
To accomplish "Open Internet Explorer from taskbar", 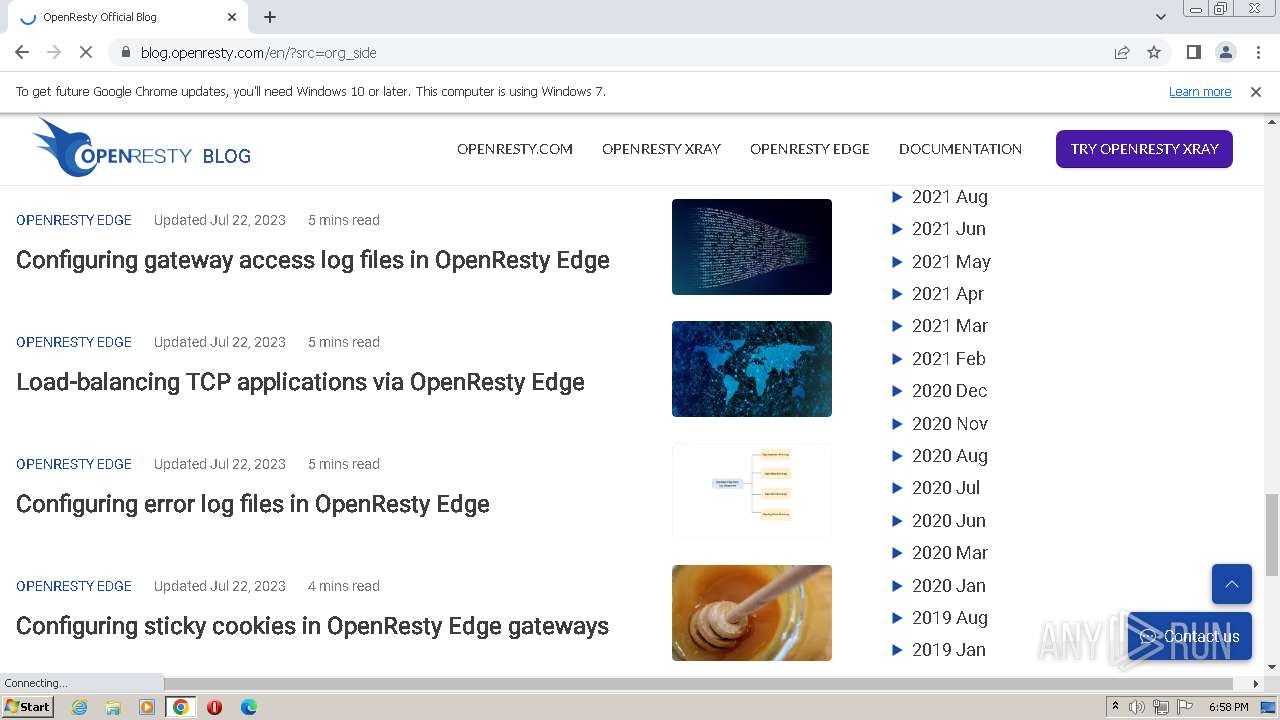I will [79, 707].
